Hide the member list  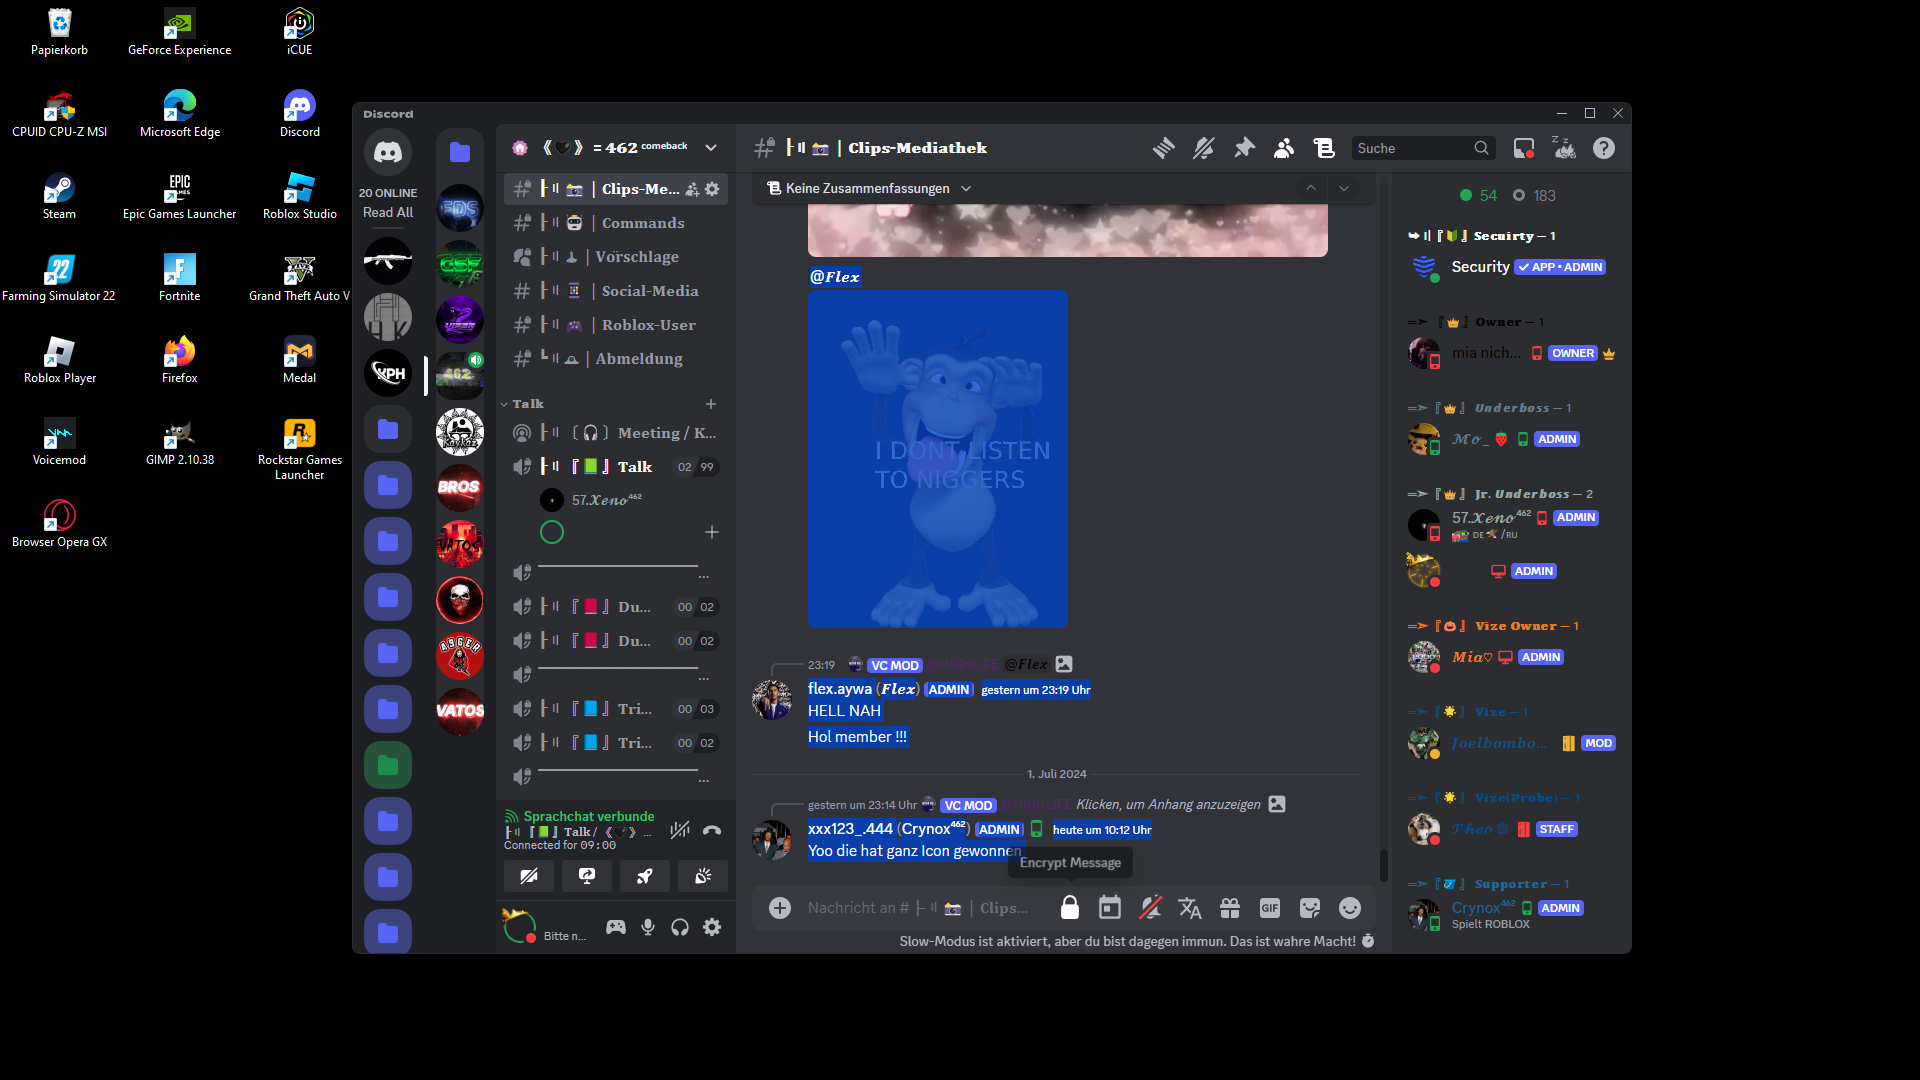1284,148
